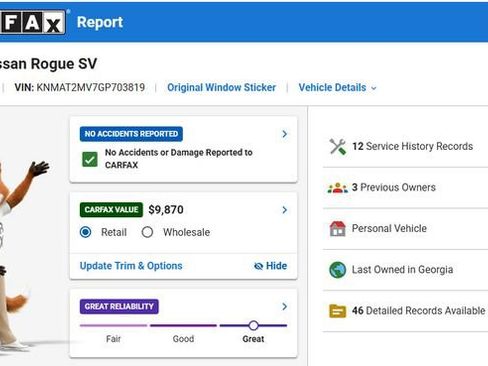This screenshot has height=366, width=488.
Task: Select the Retail value radio button
Action: click(85, 232)
